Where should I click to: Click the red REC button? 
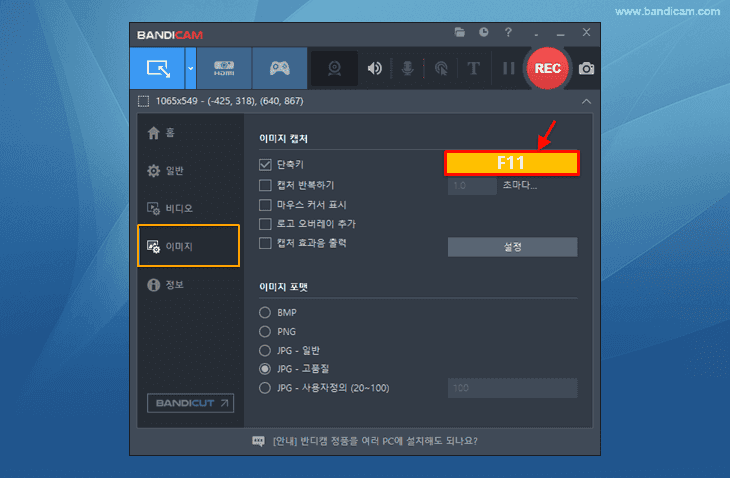pyautogui.click(x=548, y=68)
